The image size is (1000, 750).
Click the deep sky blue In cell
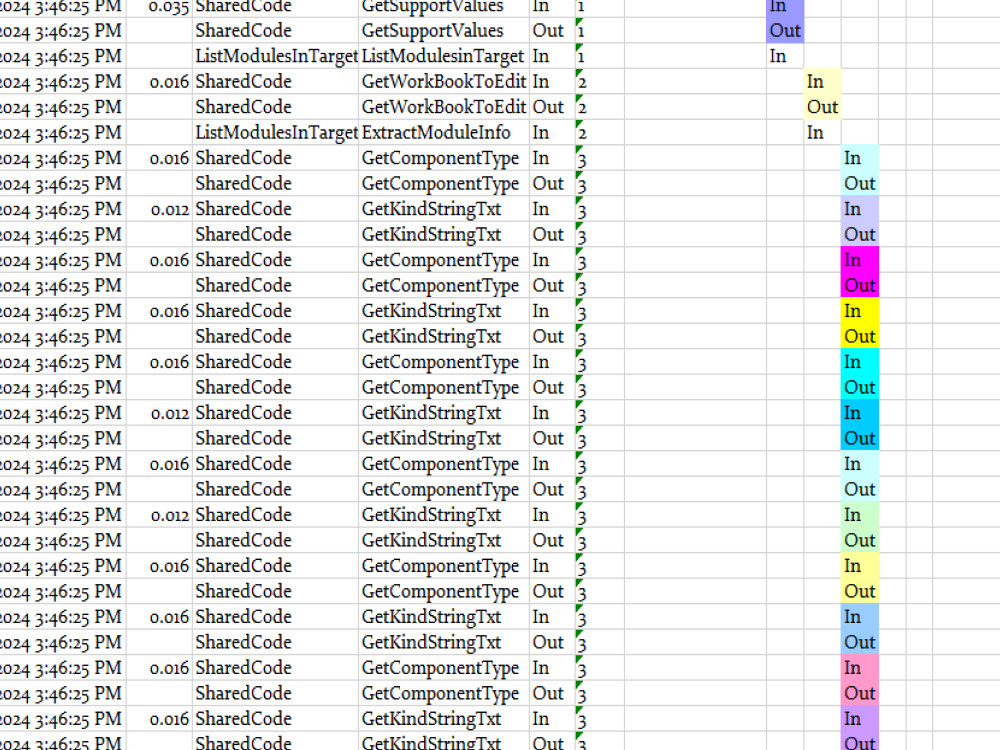pos(860,413)
